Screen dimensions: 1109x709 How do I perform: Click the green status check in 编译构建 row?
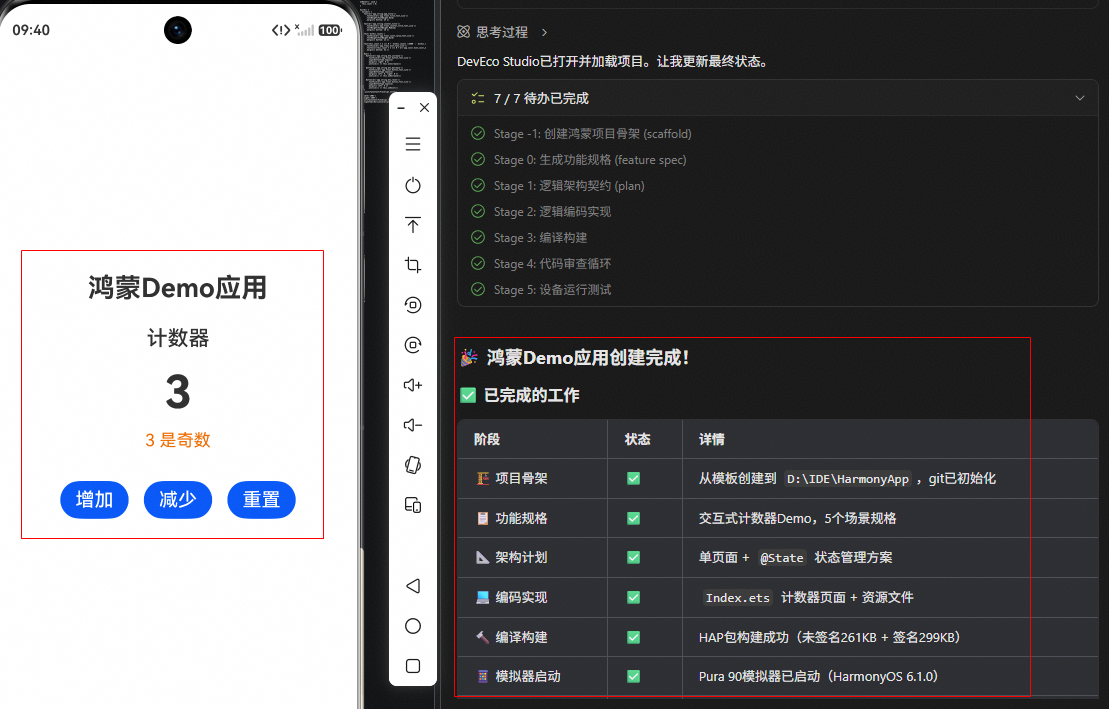(x=634, y=638)
